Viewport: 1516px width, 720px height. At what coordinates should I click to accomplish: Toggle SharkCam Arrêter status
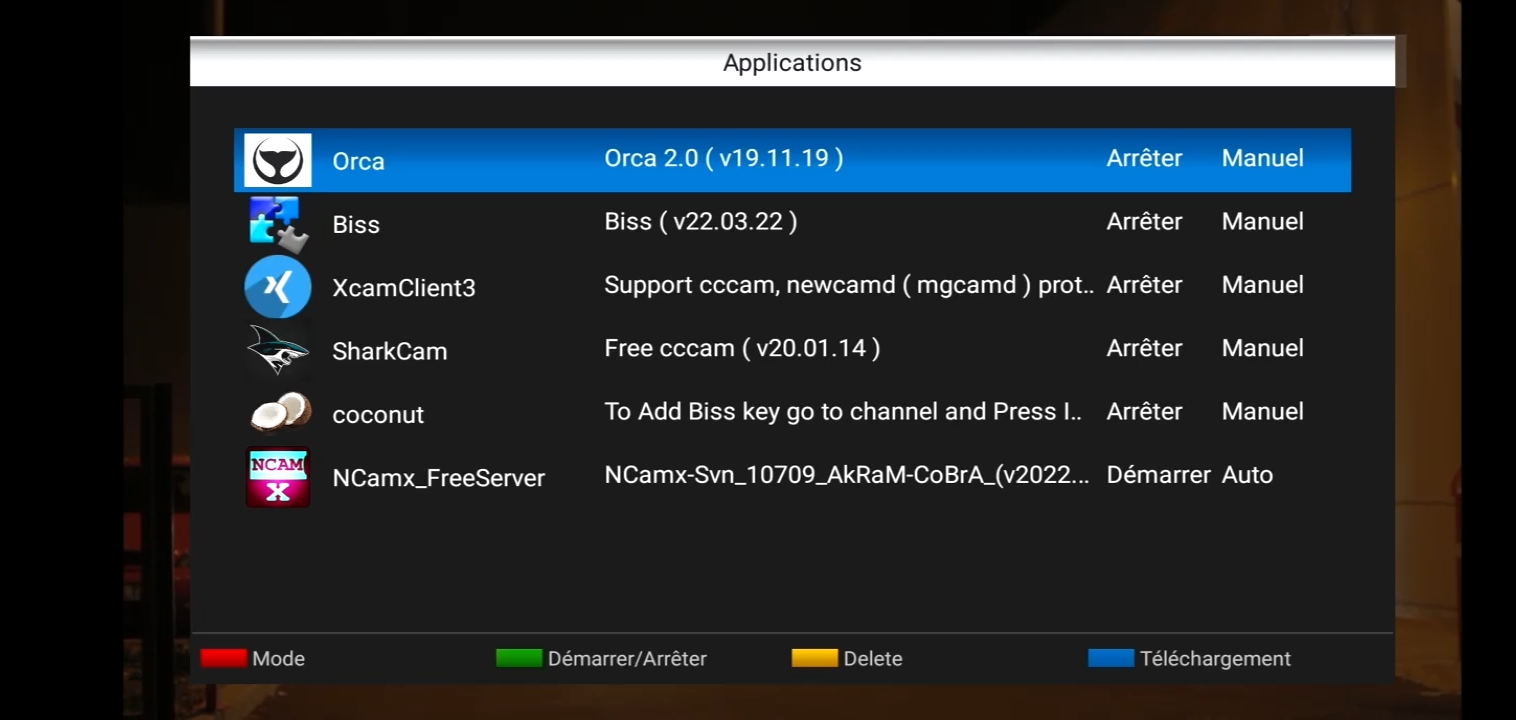click(x=1144, y=348)
